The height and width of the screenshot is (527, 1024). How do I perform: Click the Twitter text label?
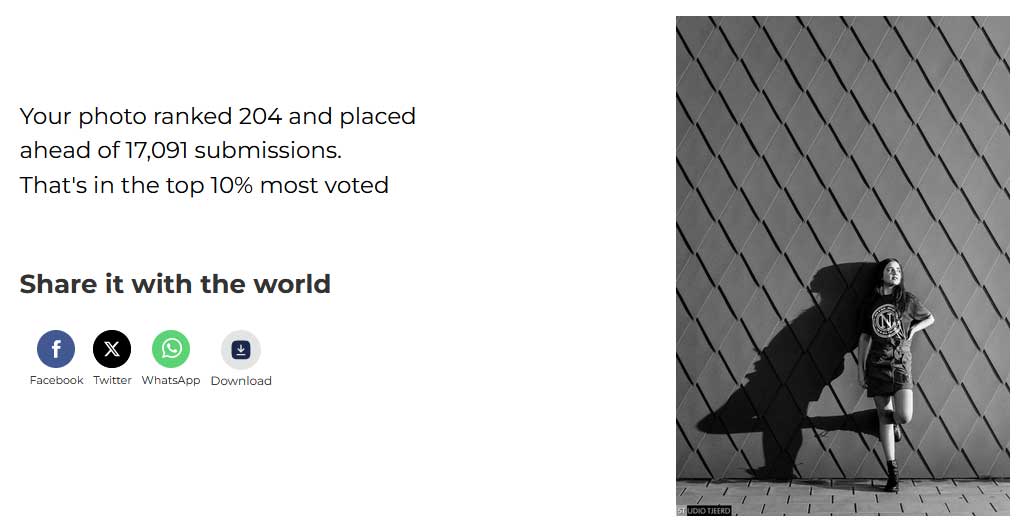click(x=112, y=380)
